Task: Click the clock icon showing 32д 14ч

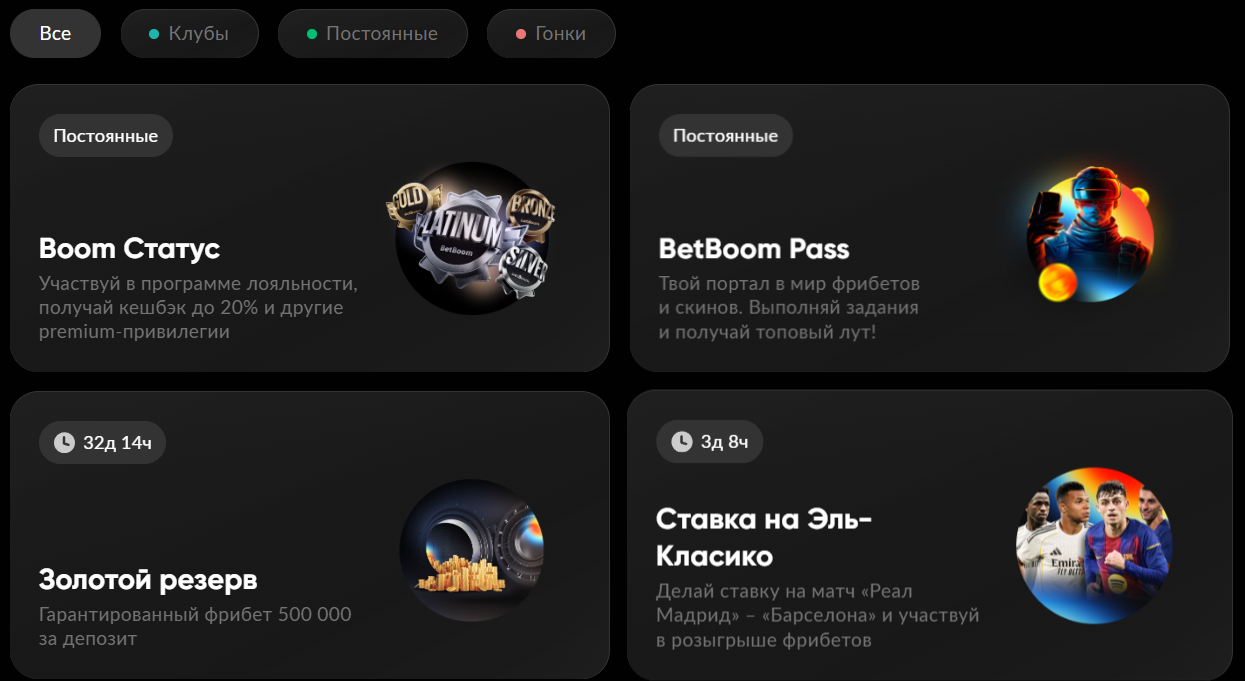Action: pos(64,442)
